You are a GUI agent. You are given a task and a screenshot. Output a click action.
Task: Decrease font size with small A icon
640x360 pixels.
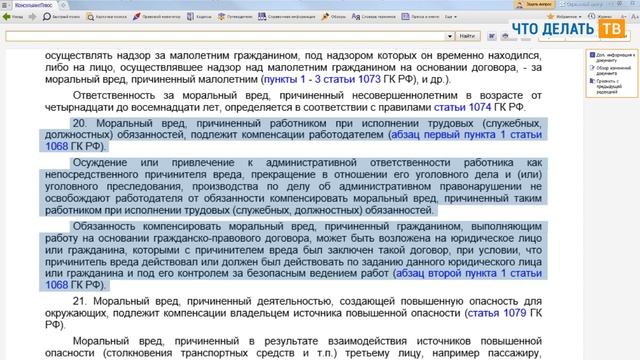[x=623, y=17]
